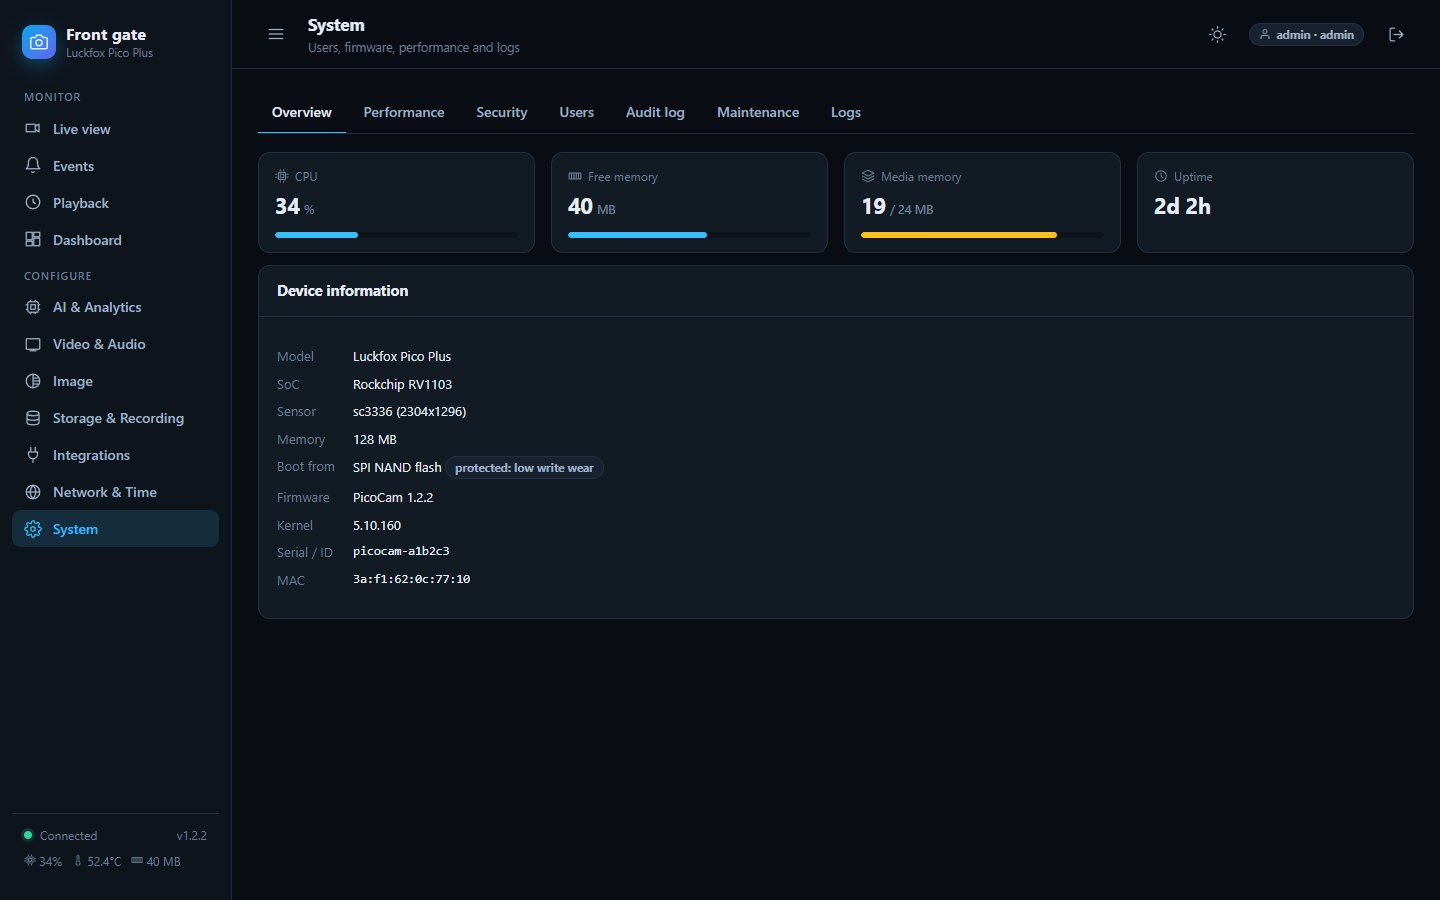Click the version label 'v1.2.2'
1440x900 pixels.
[192, 836]
